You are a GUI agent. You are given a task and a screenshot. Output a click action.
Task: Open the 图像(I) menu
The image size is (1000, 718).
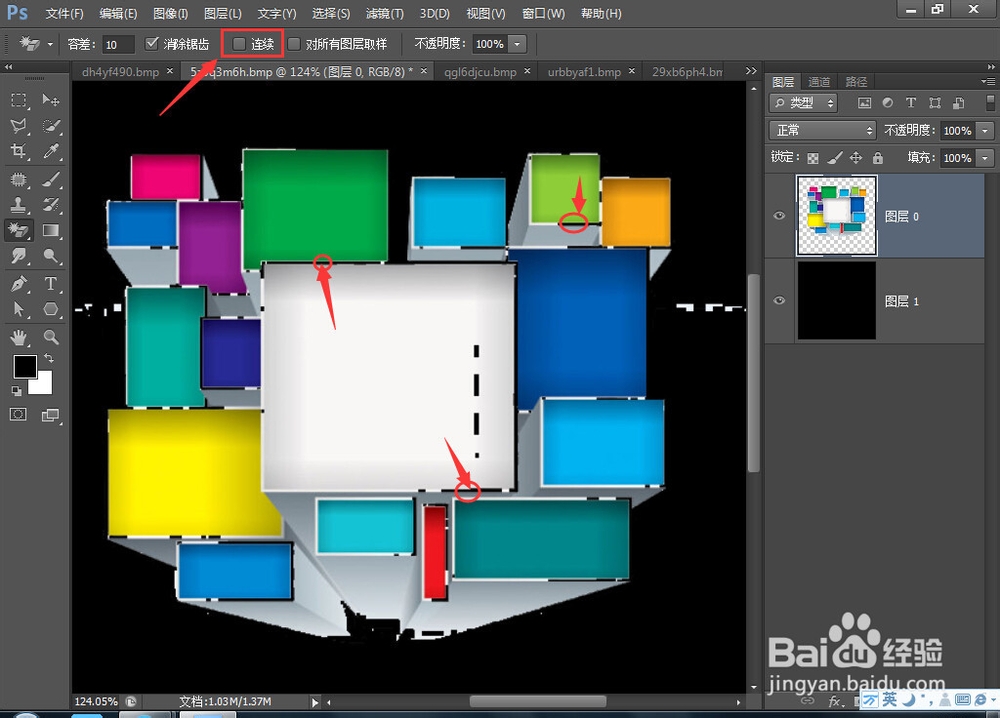pos(171,13)
